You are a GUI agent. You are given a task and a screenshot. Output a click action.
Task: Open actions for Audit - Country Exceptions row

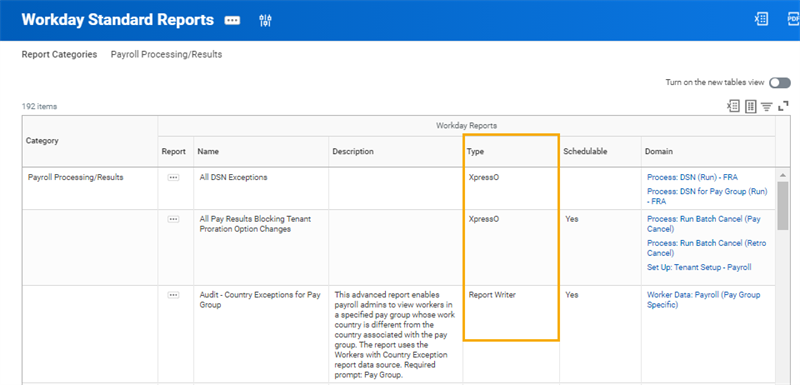click(173, 295)
